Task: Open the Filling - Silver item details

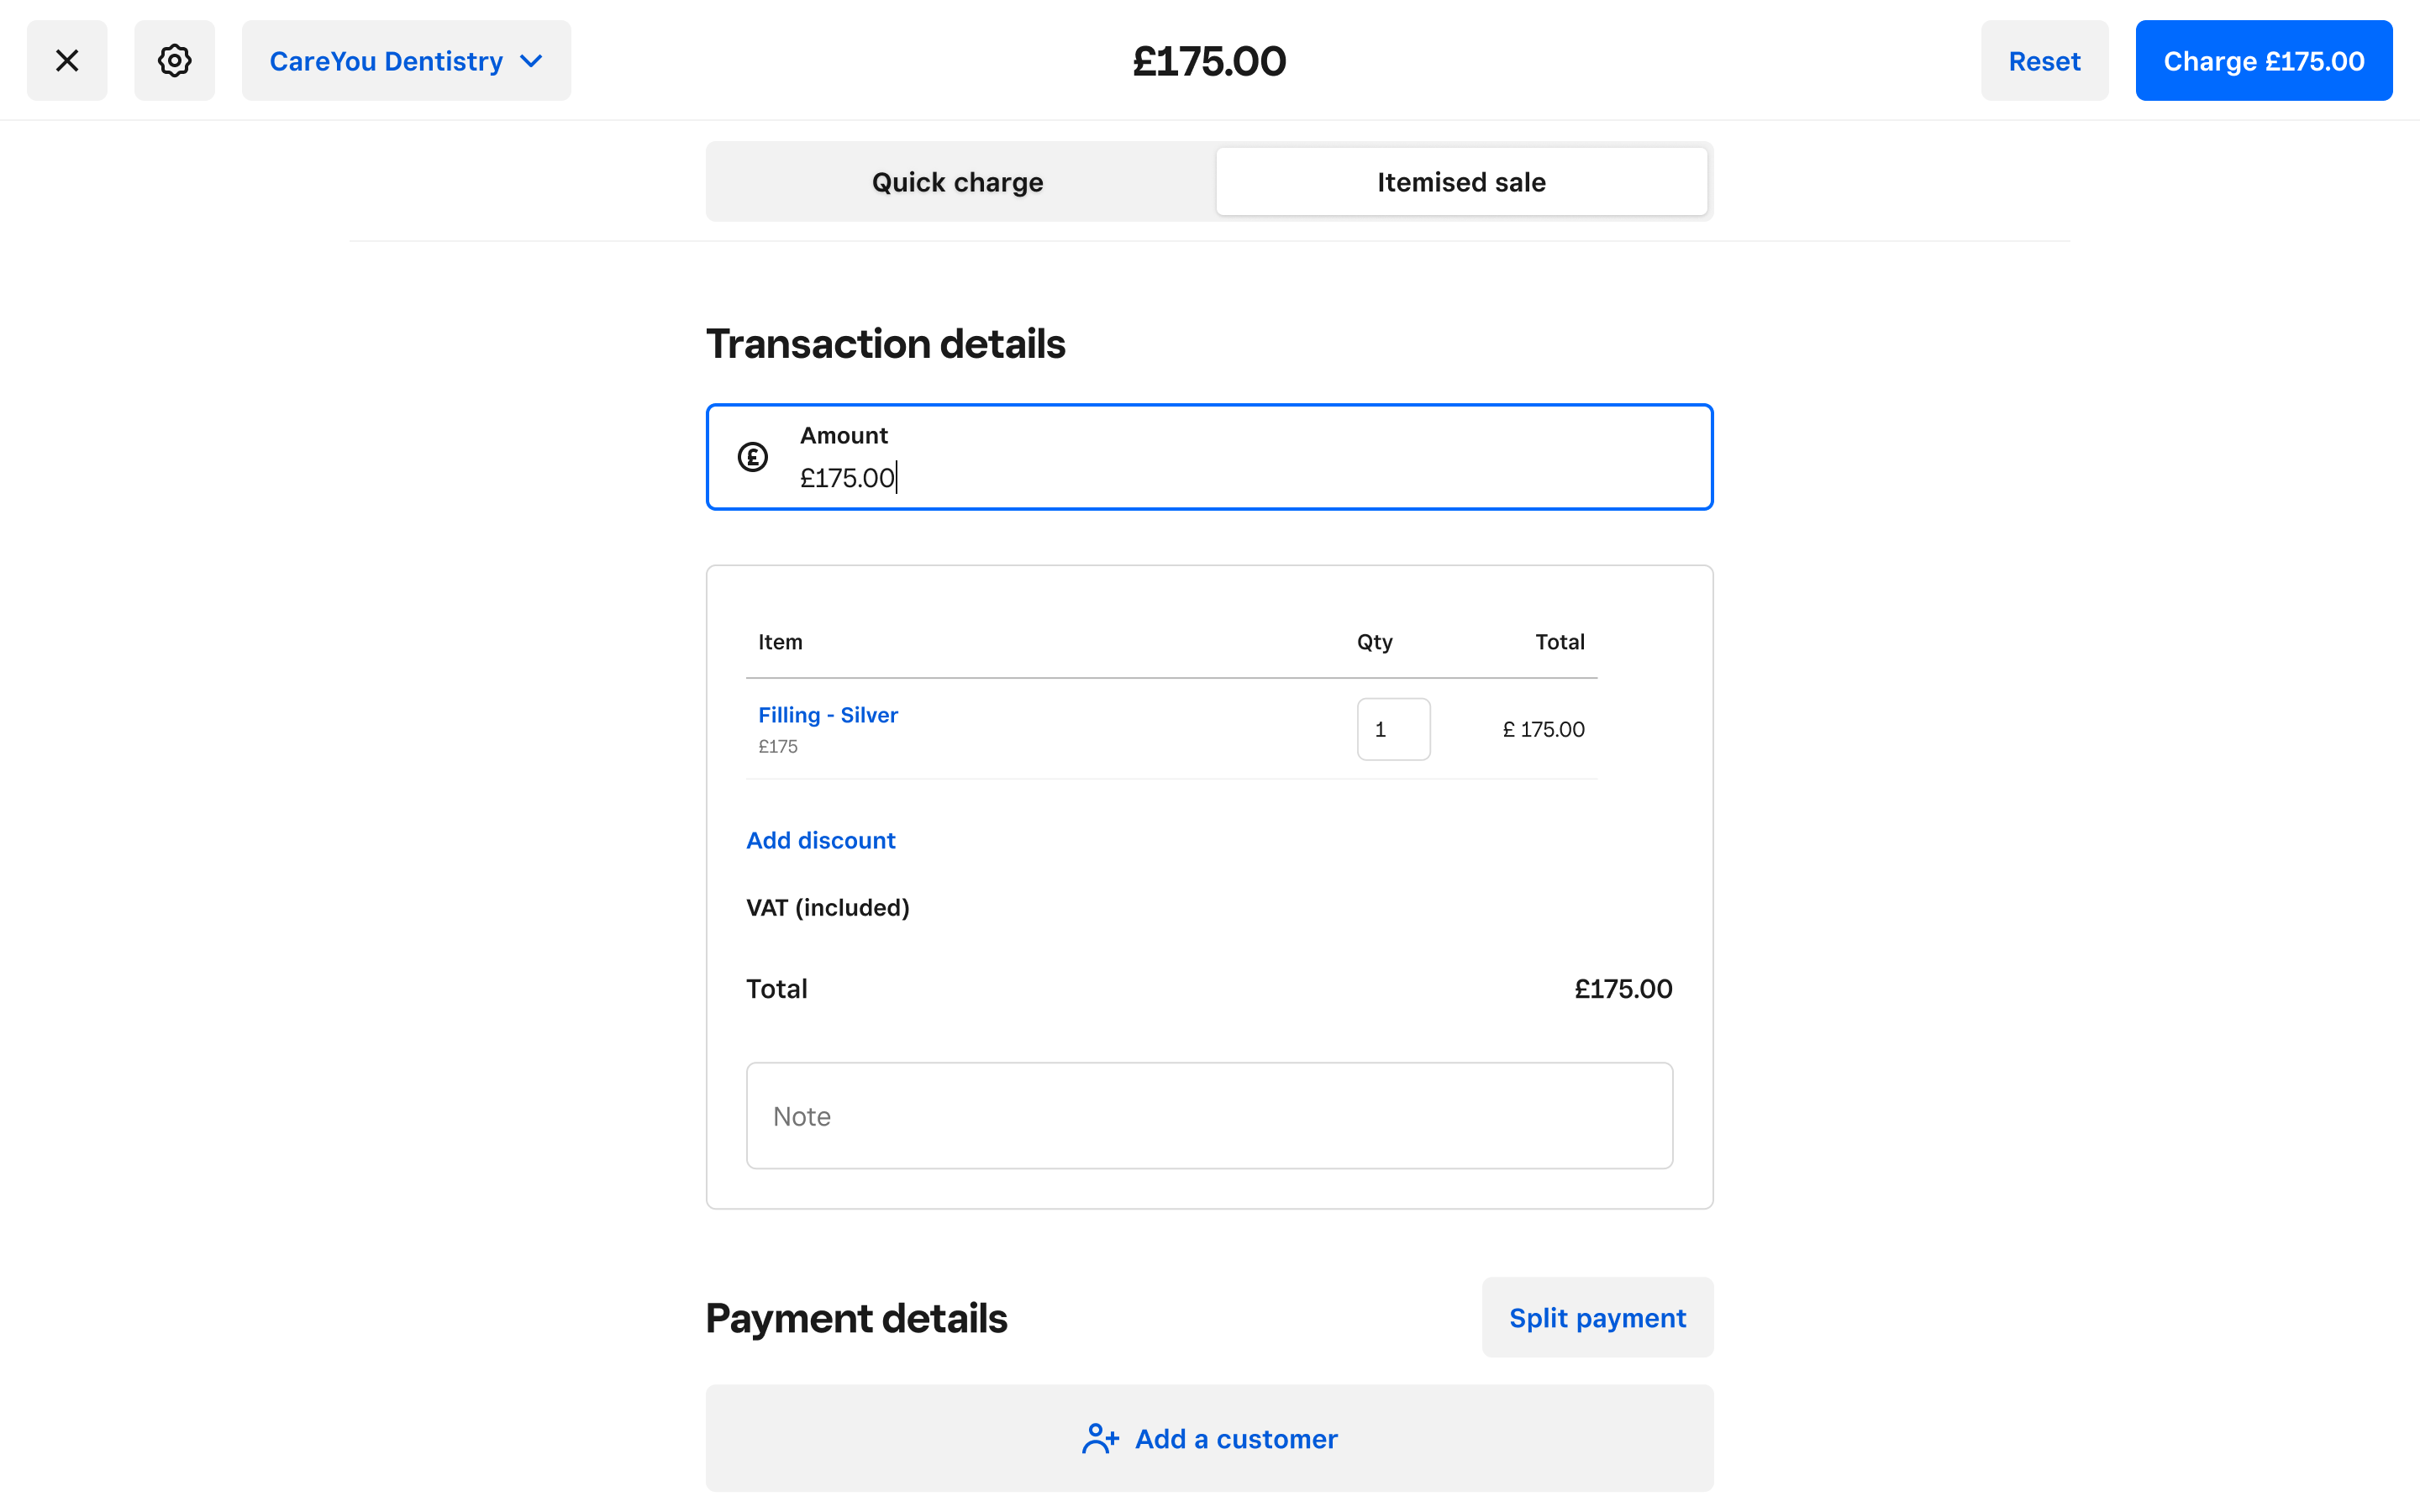Action: coord(827,714)
